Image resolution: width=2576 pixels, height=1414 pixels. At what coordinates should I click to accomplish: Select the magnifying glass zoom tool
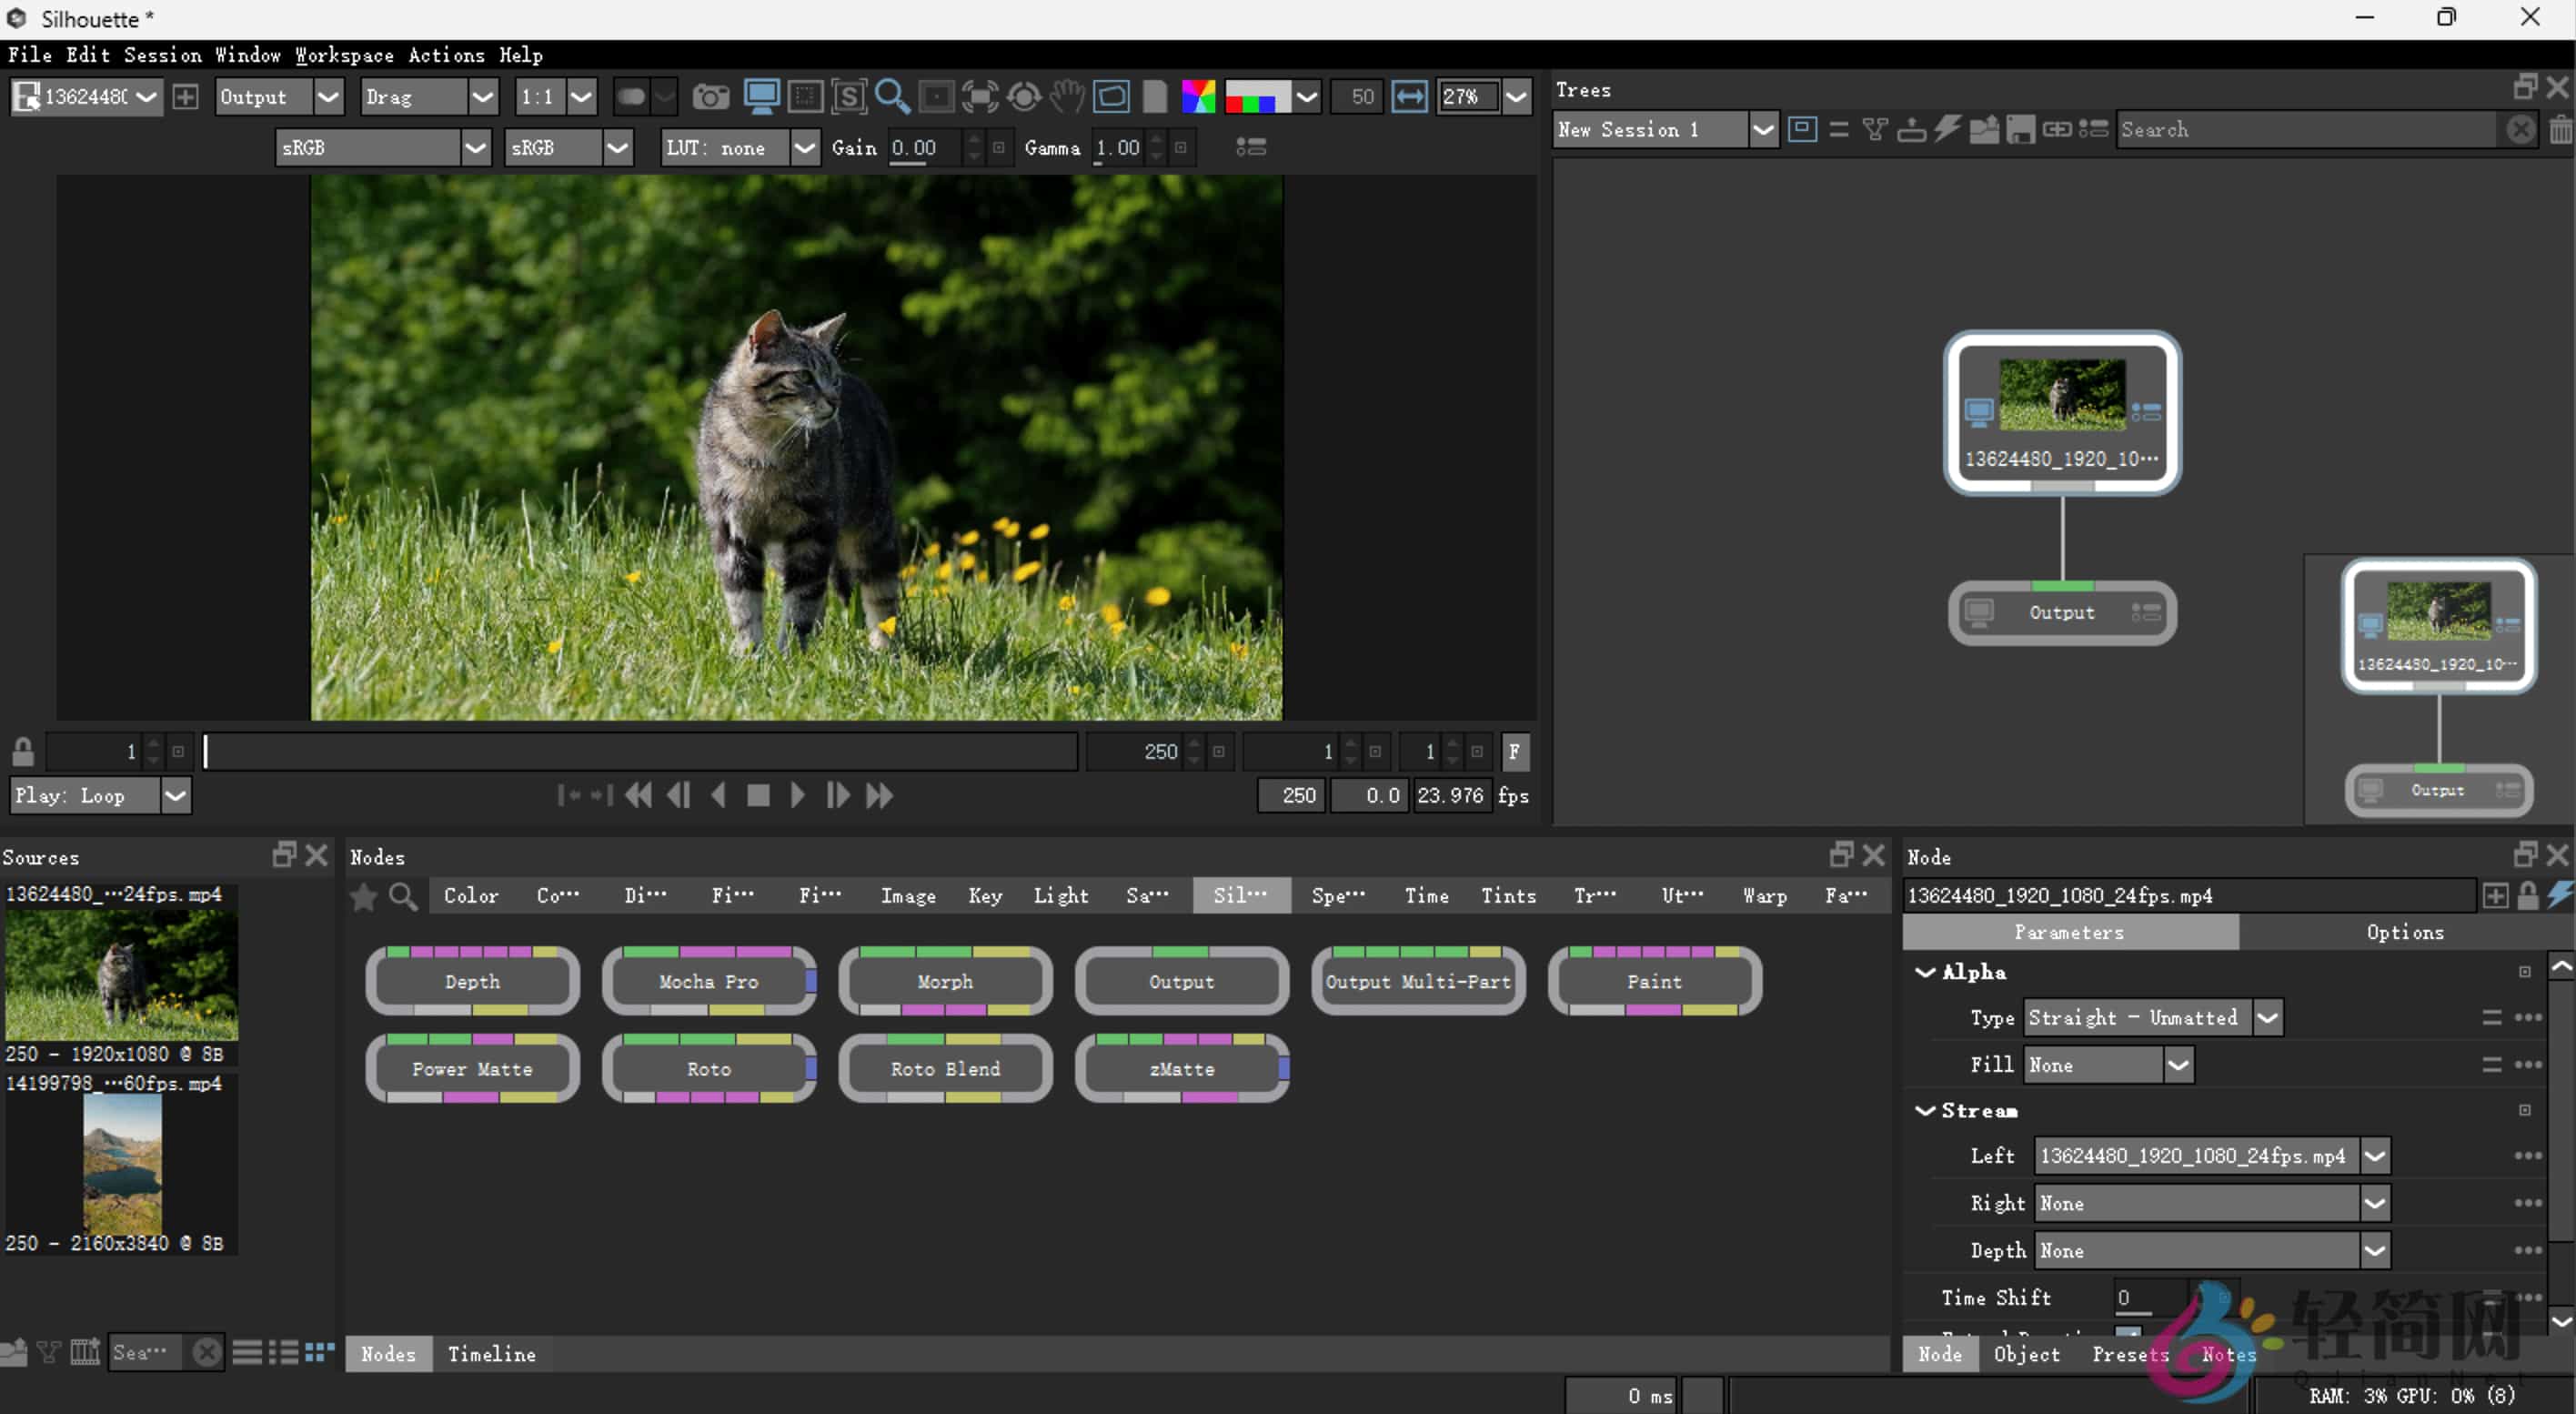coord(890,97)
